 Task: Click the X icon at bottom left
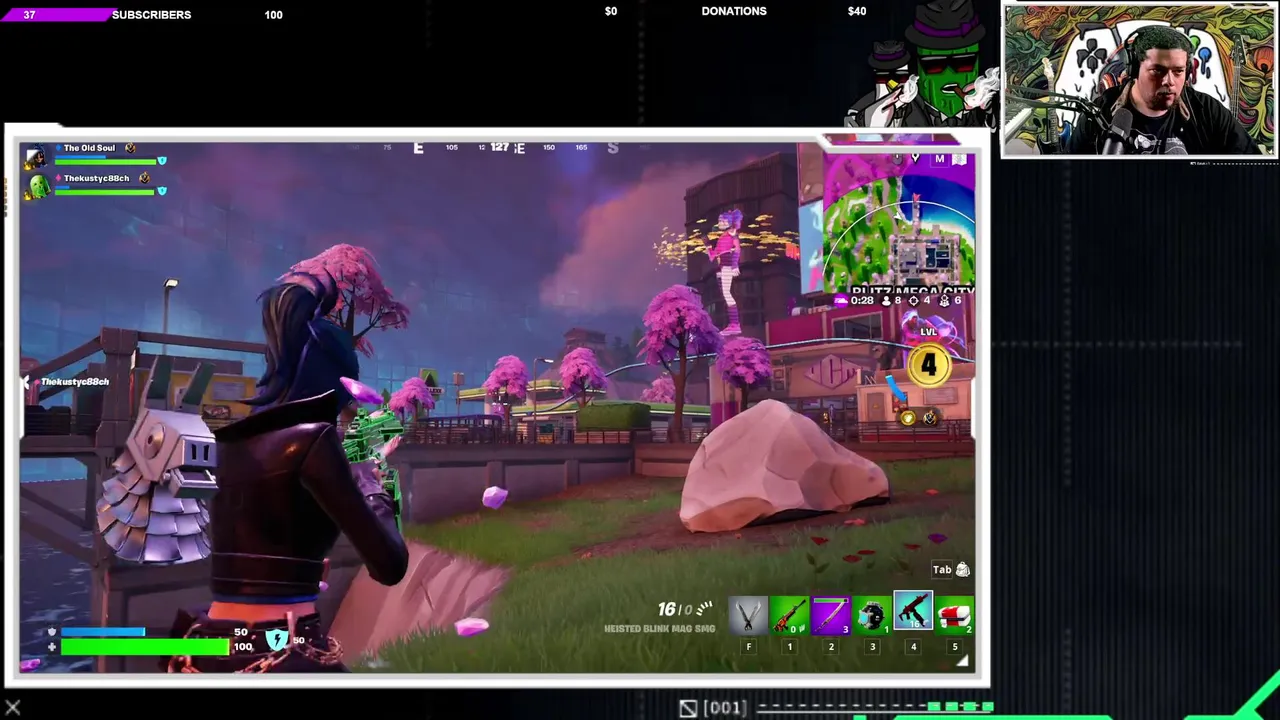pos(13,708)
